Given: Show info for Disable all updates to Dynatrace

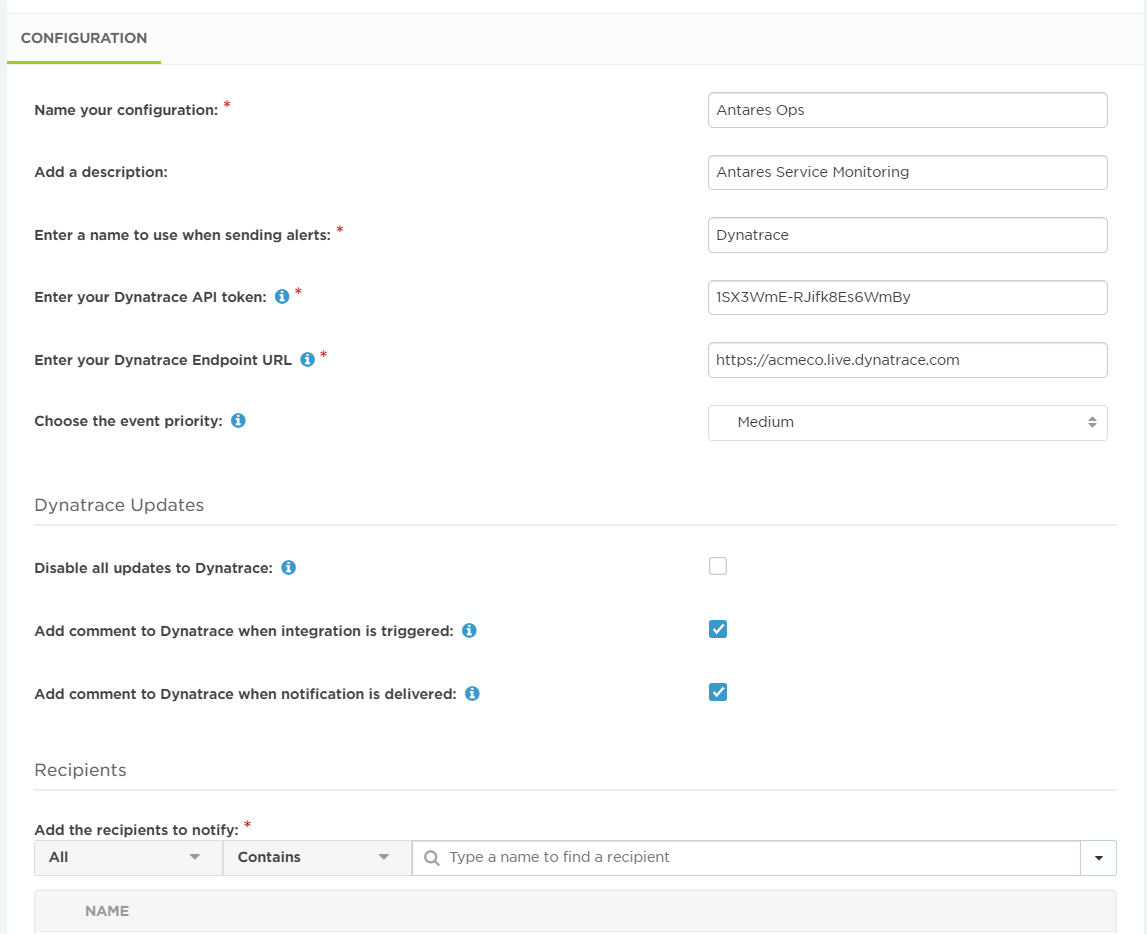Looking at the screenshot, I should tap(288, 568).
